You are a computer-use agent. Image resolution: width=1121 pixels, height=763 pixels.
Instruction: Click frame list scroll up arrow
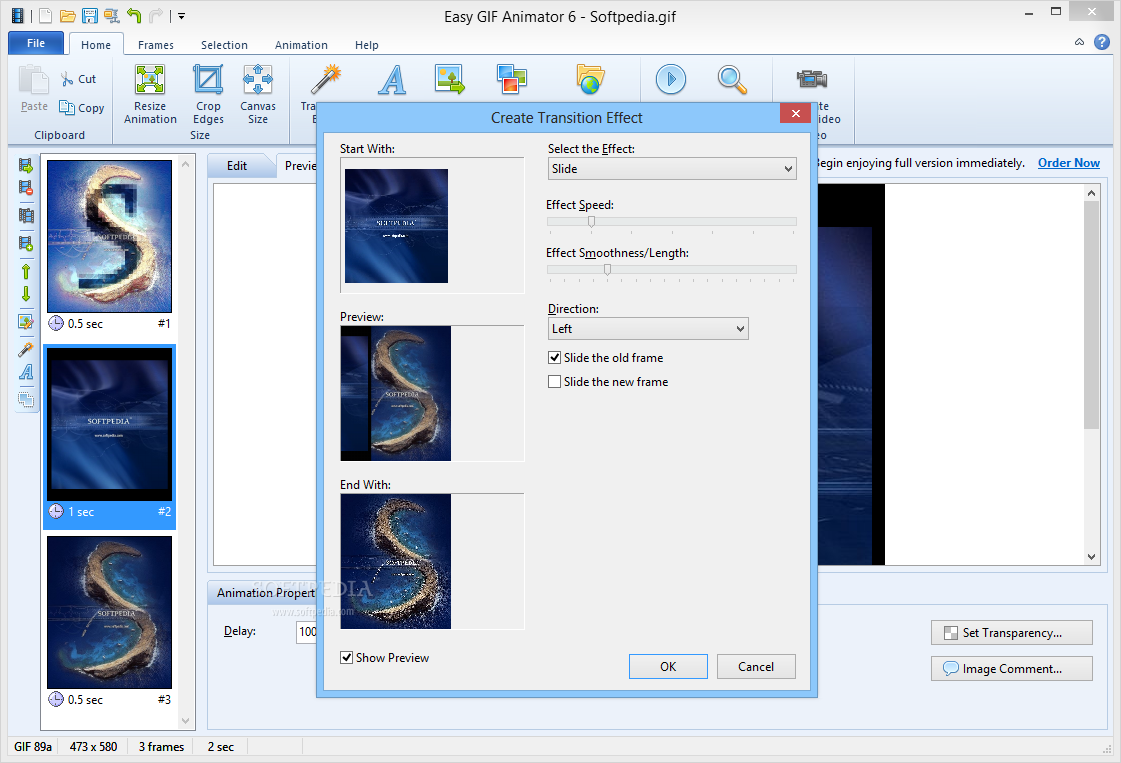point(186,164)
